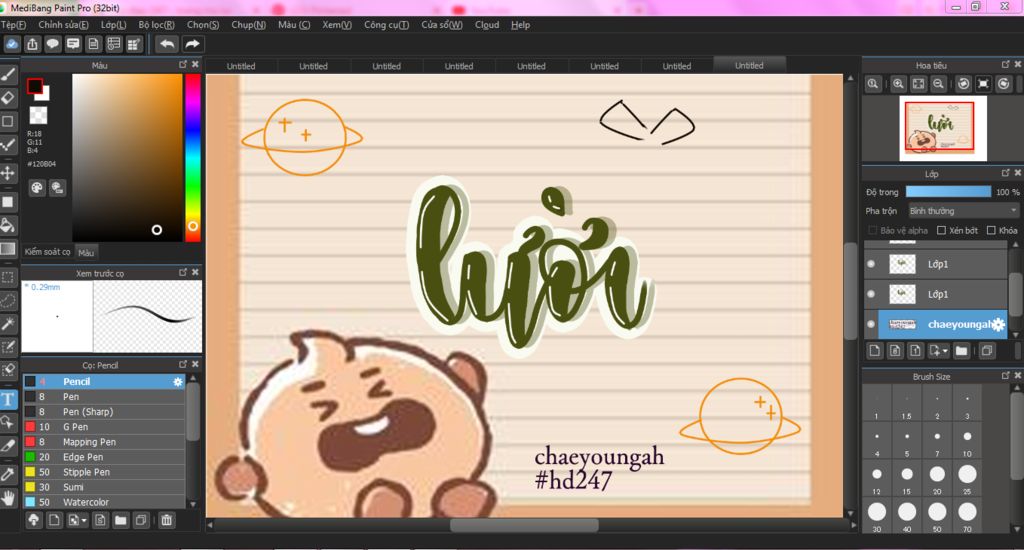Viewport: 1024px width, 550px height.
Task: Click the canvas horizontal scrollbar
Action: tap(524, 525)
